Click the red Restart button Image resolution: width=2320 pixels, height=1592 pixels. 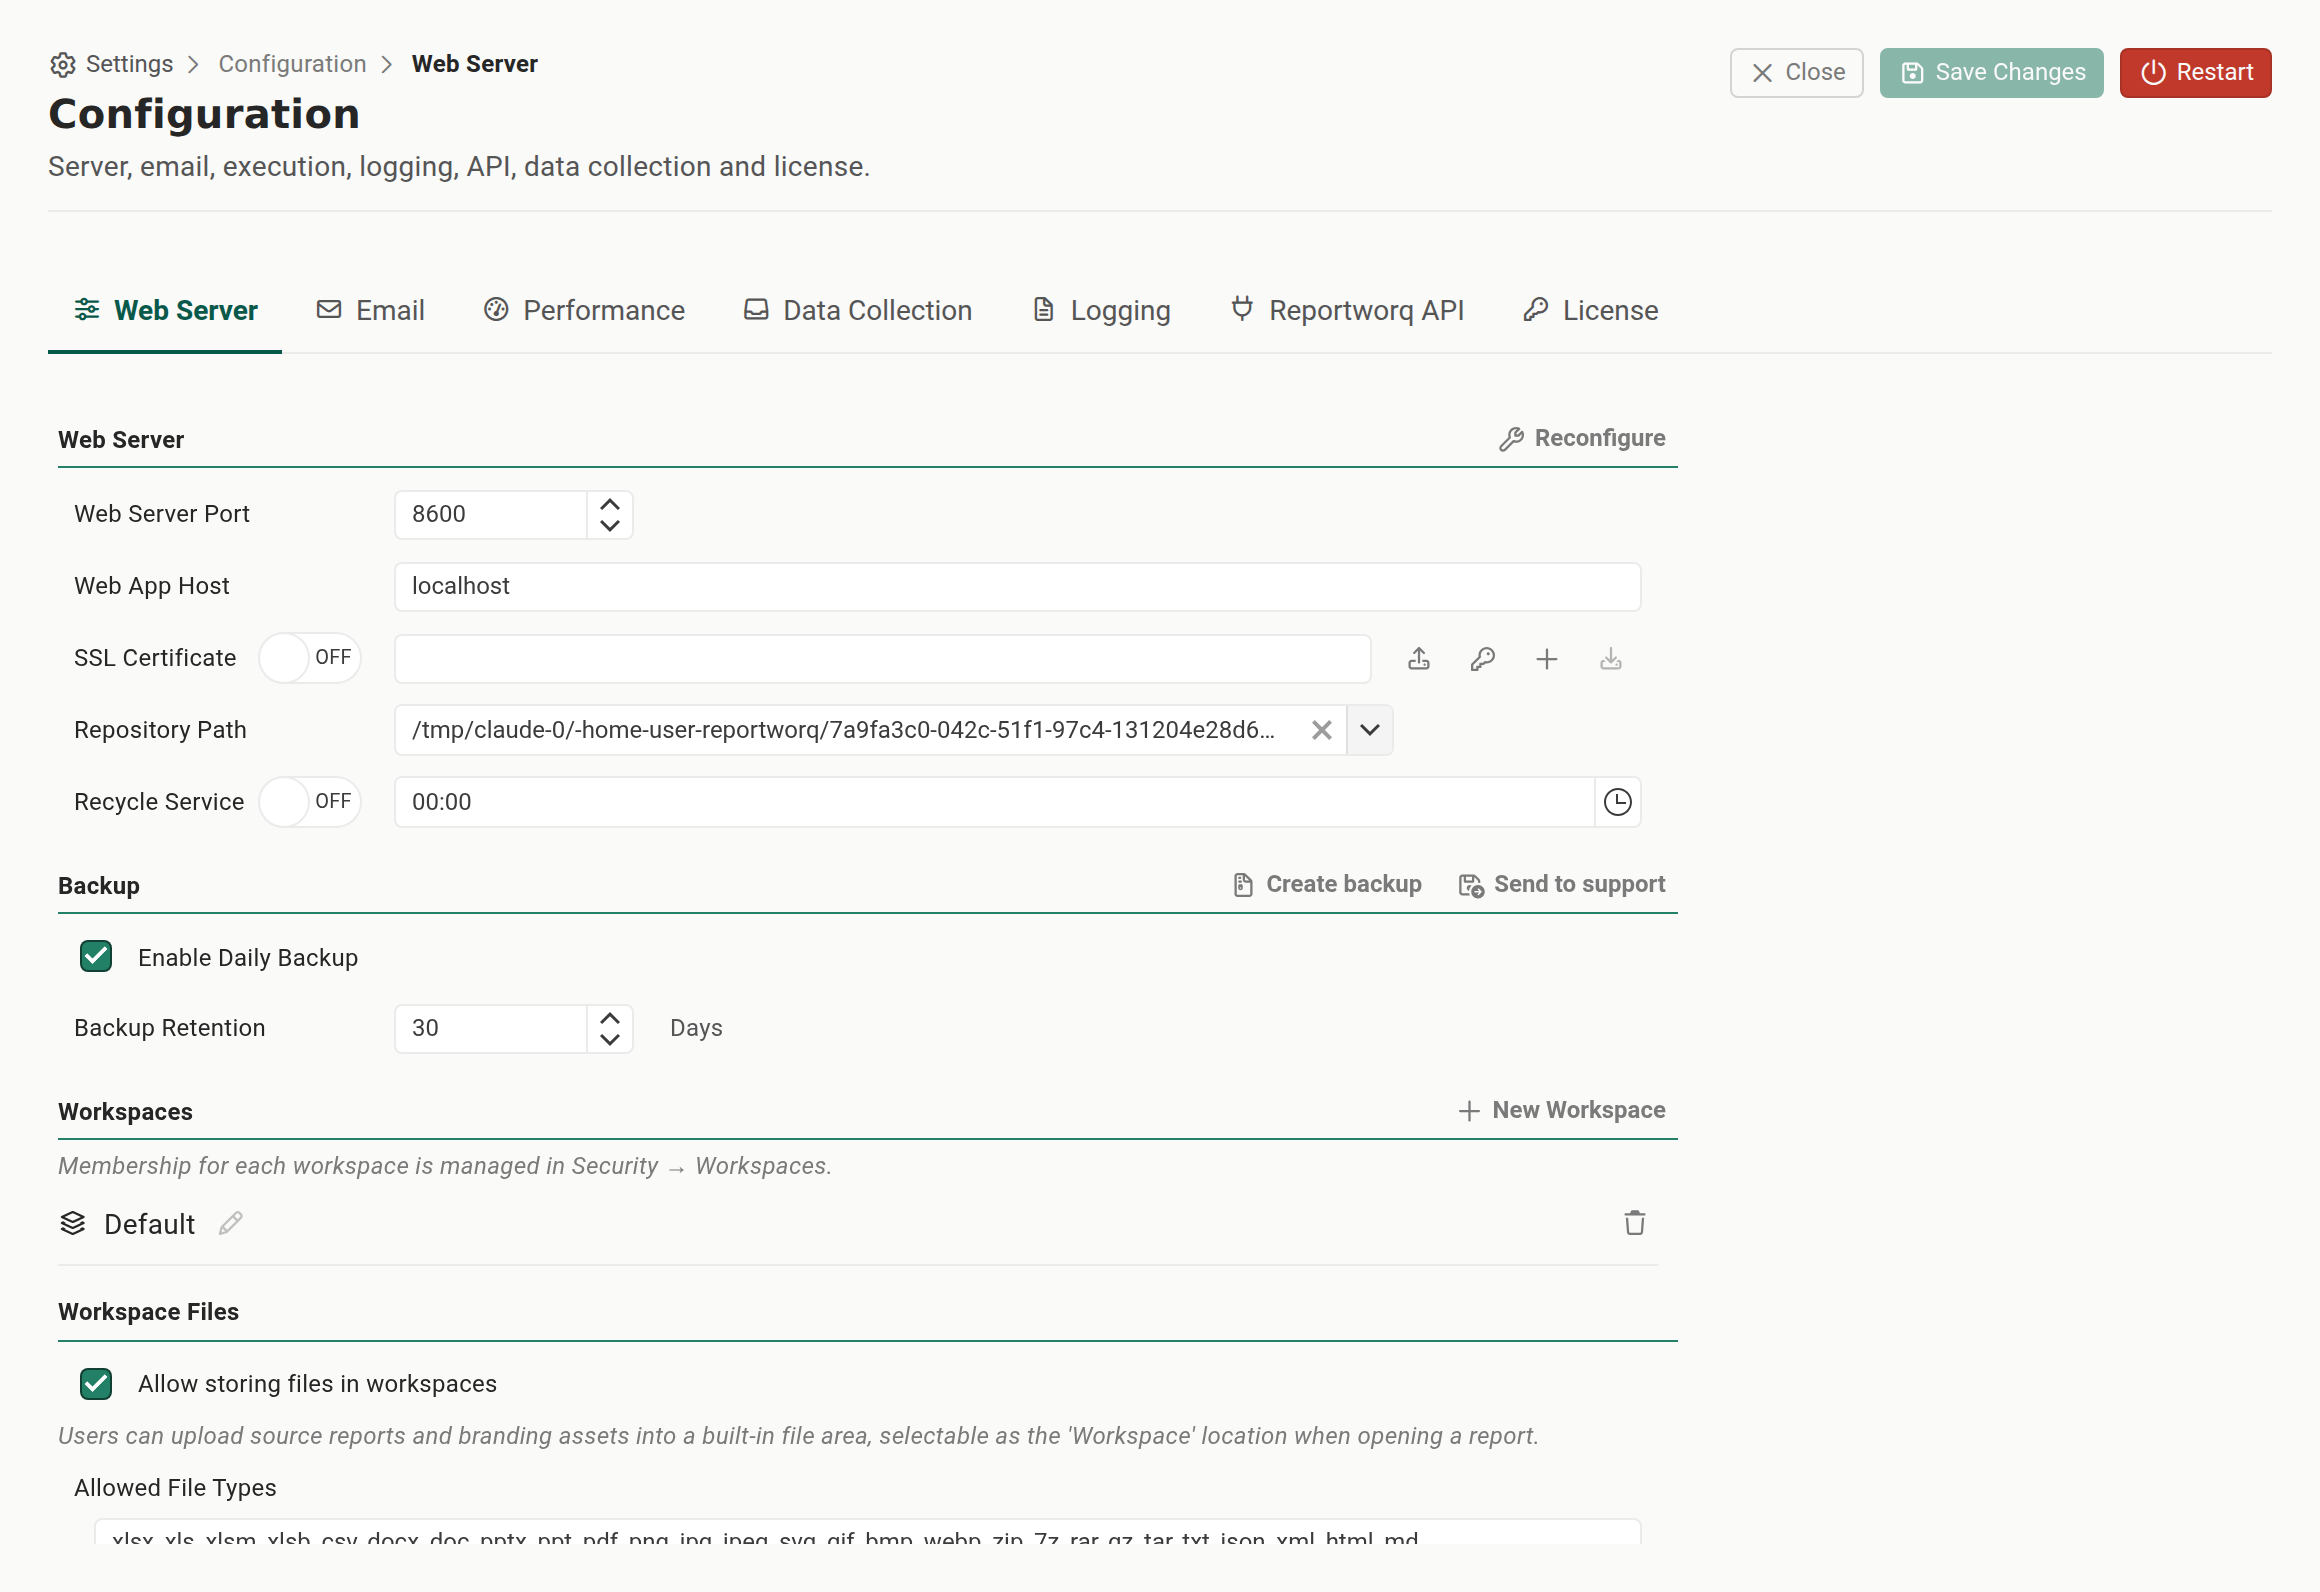point(2196,73)
